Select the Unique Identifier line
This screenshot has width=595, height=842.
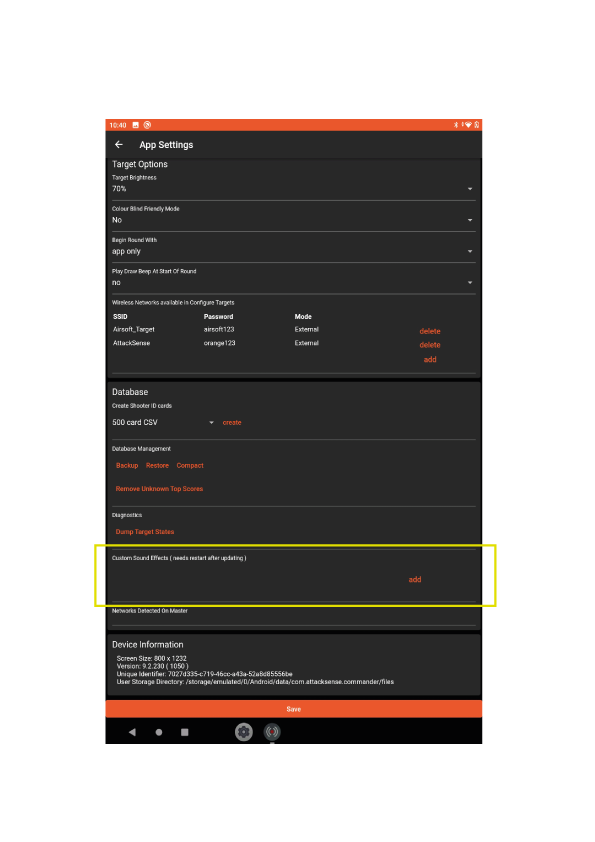[205, 674]
